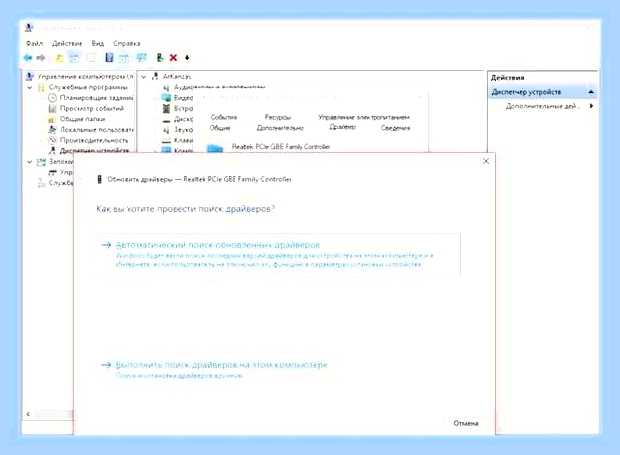Screen dimensions: 620x455
Task: Close the update drivers dialog
Action: (486, 161)
